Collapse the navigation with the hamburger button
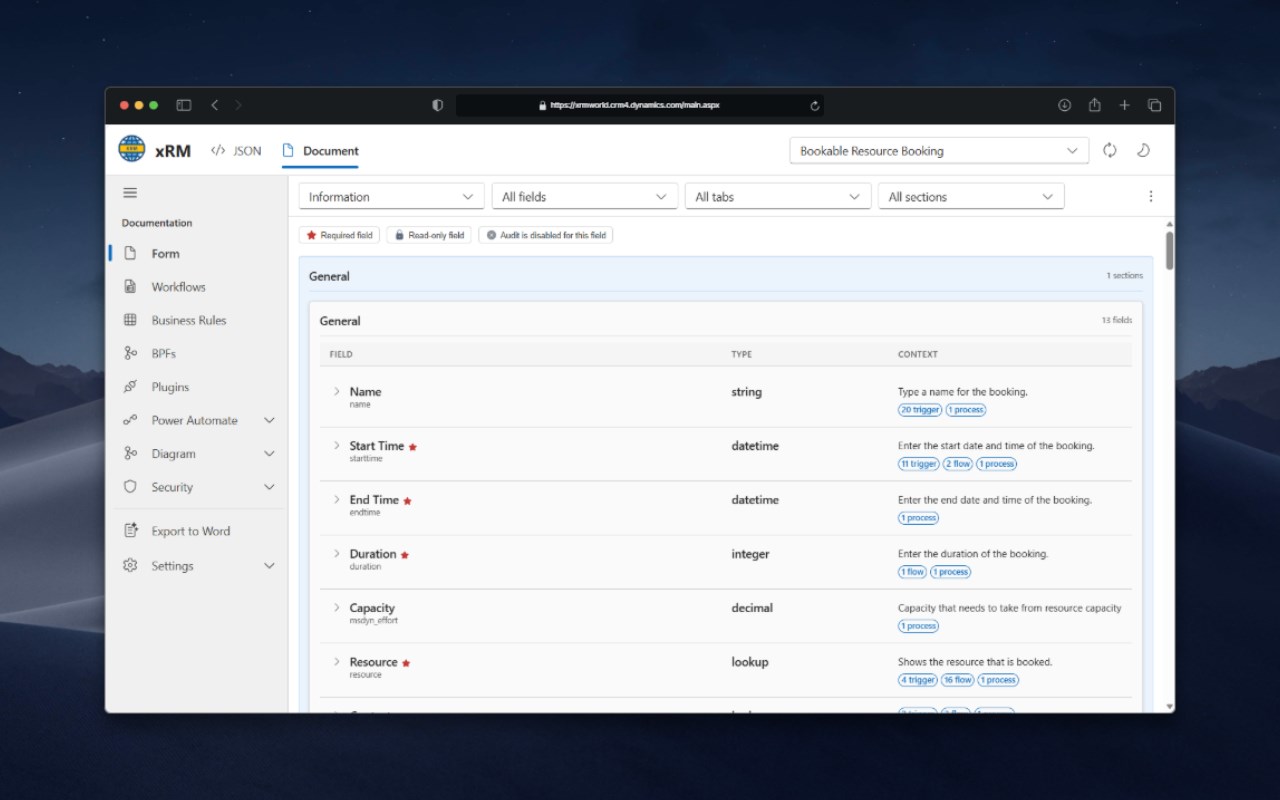 pyautogui.click(x=130, y=193)
